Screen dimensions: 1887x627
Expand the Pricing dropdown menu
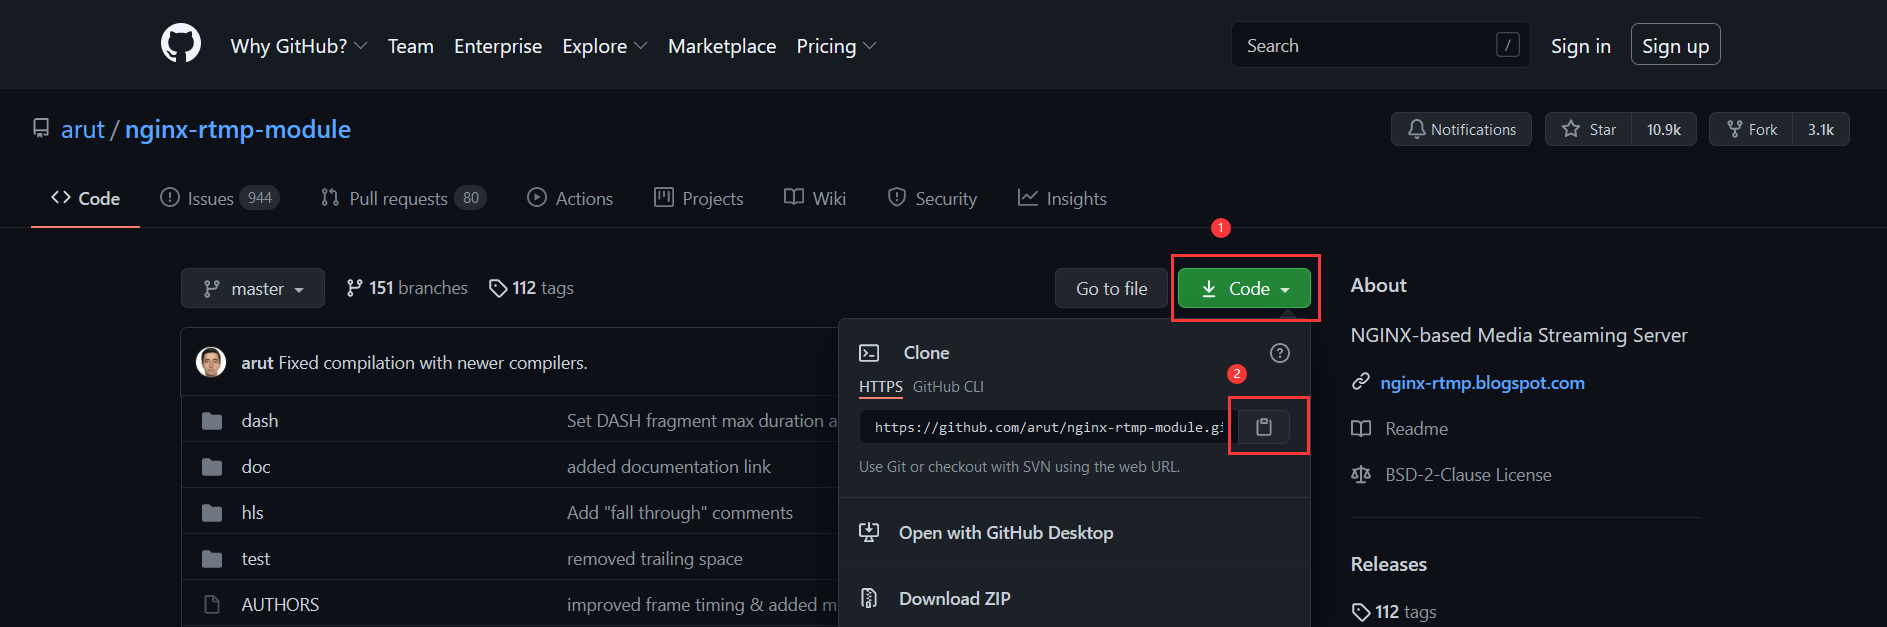pos(836,46)
